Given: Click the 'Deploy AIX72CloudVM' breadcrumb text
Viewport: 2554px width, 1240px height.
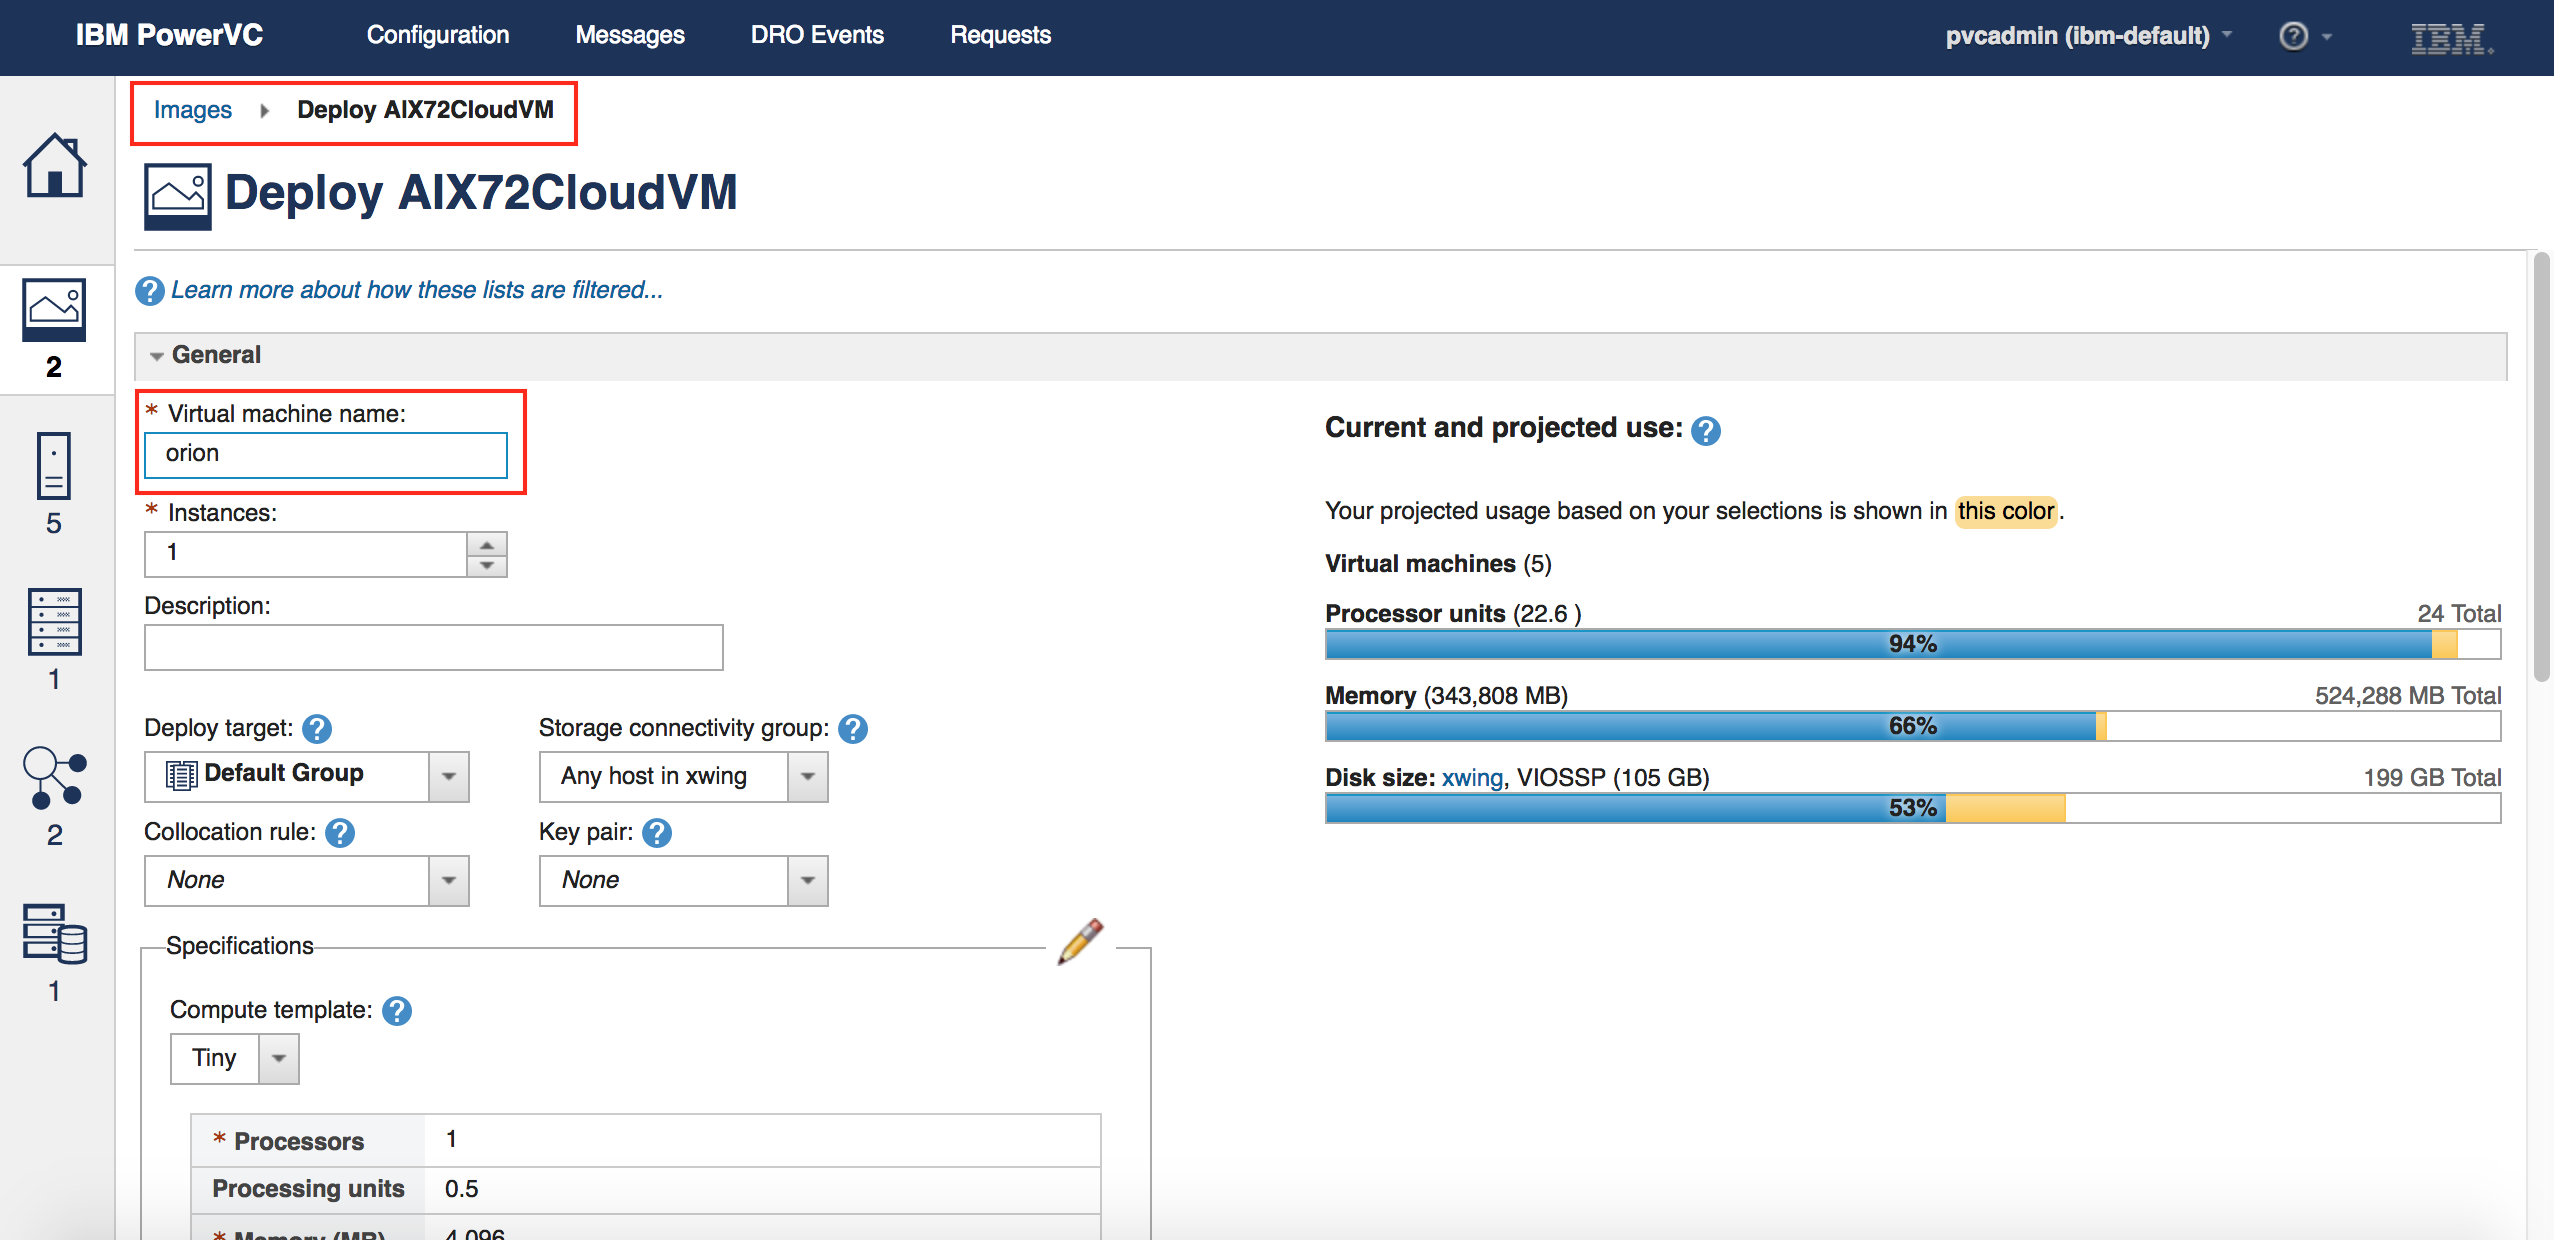Looking at the screenshot, I should [425, 110].
